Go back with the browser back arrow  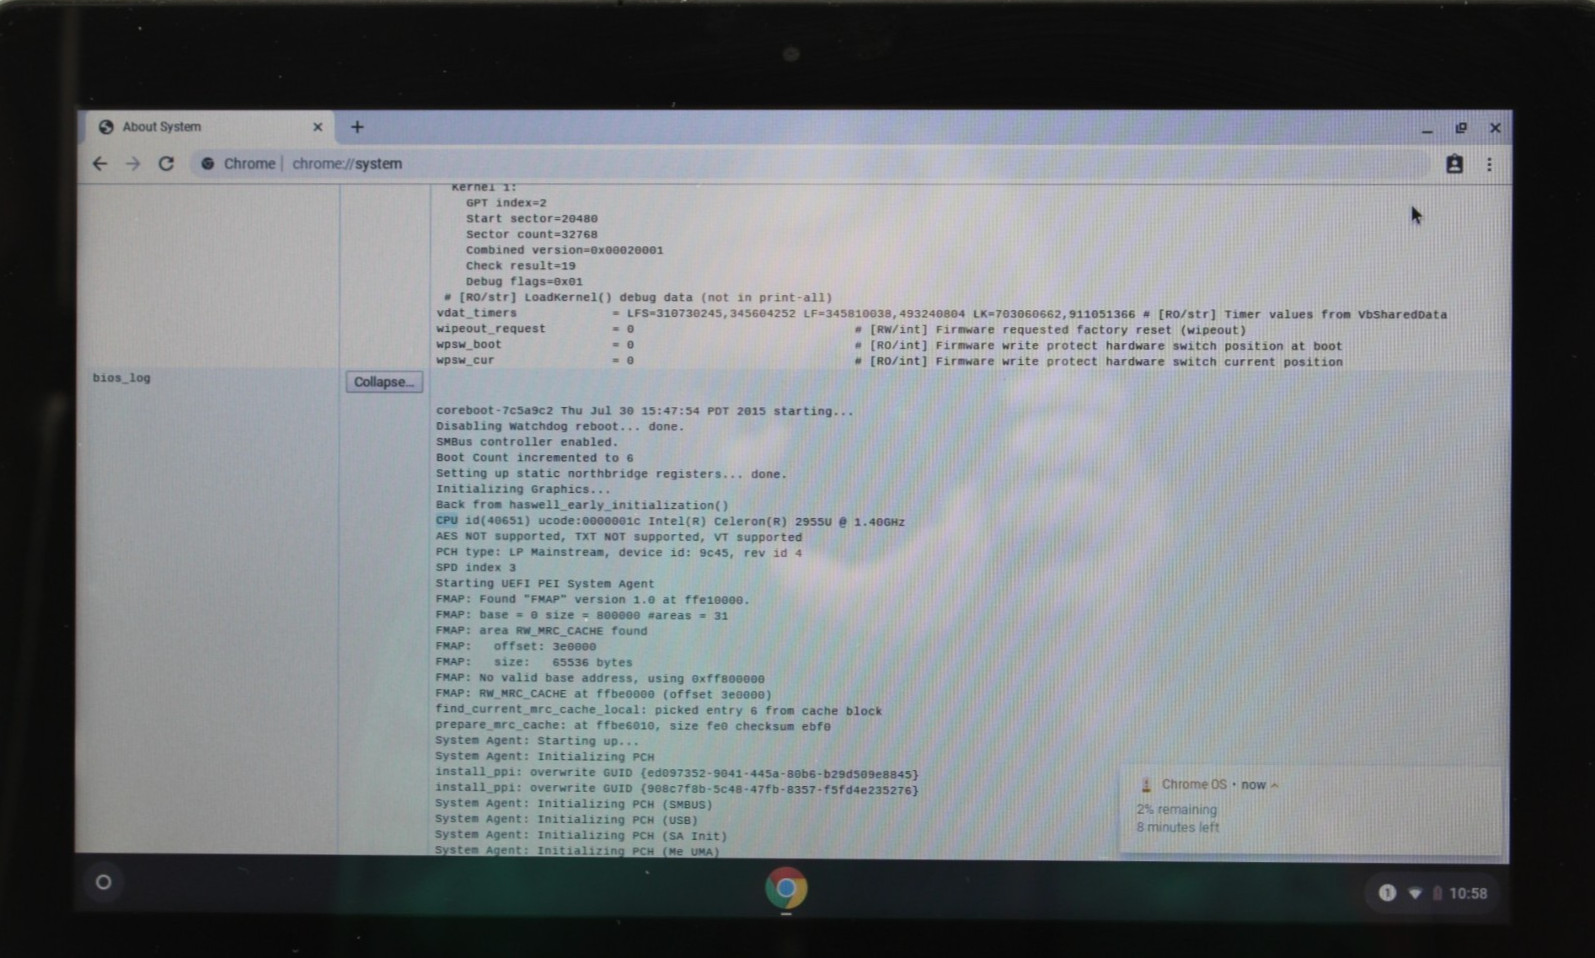99,164
